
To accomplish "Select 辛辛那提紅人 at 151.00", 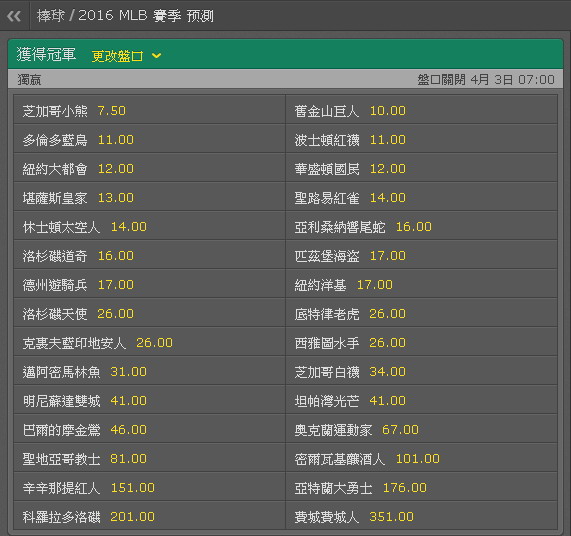I will click(x=149, y=487).
